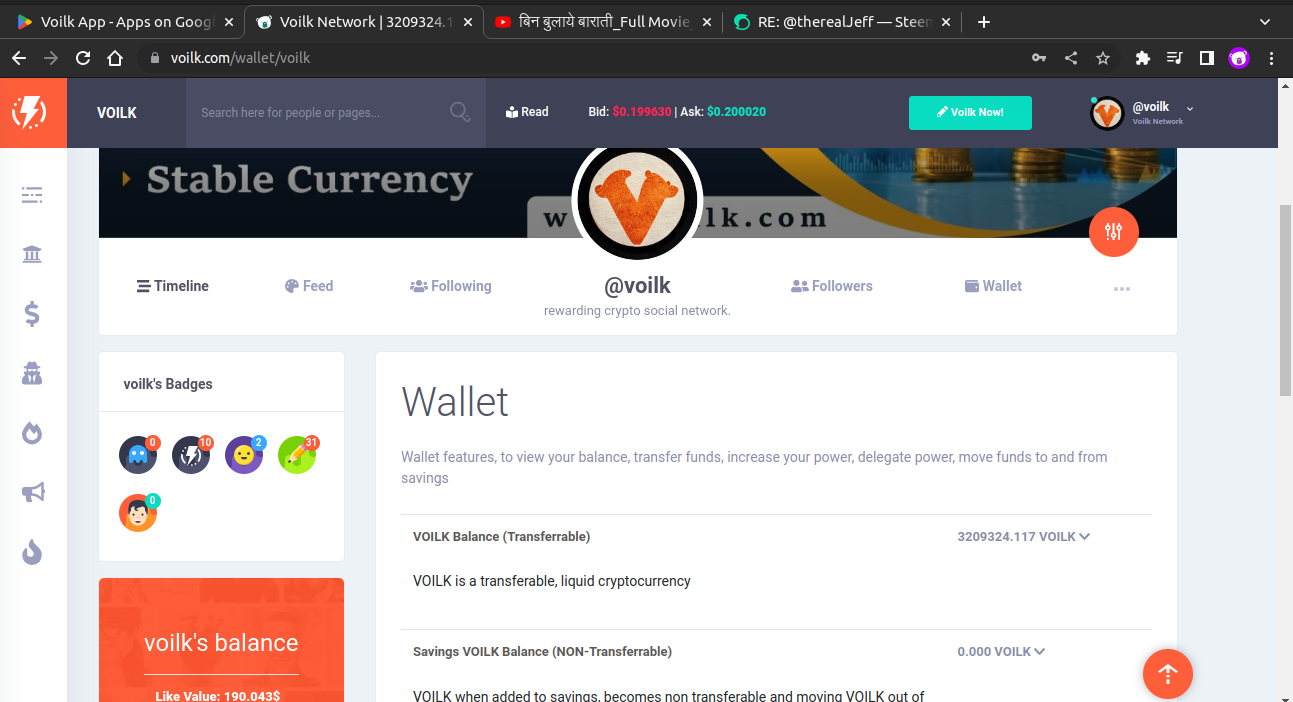Go back to the previous page
This screenshot has width=1293, height=702.
(x=19, y=58)
